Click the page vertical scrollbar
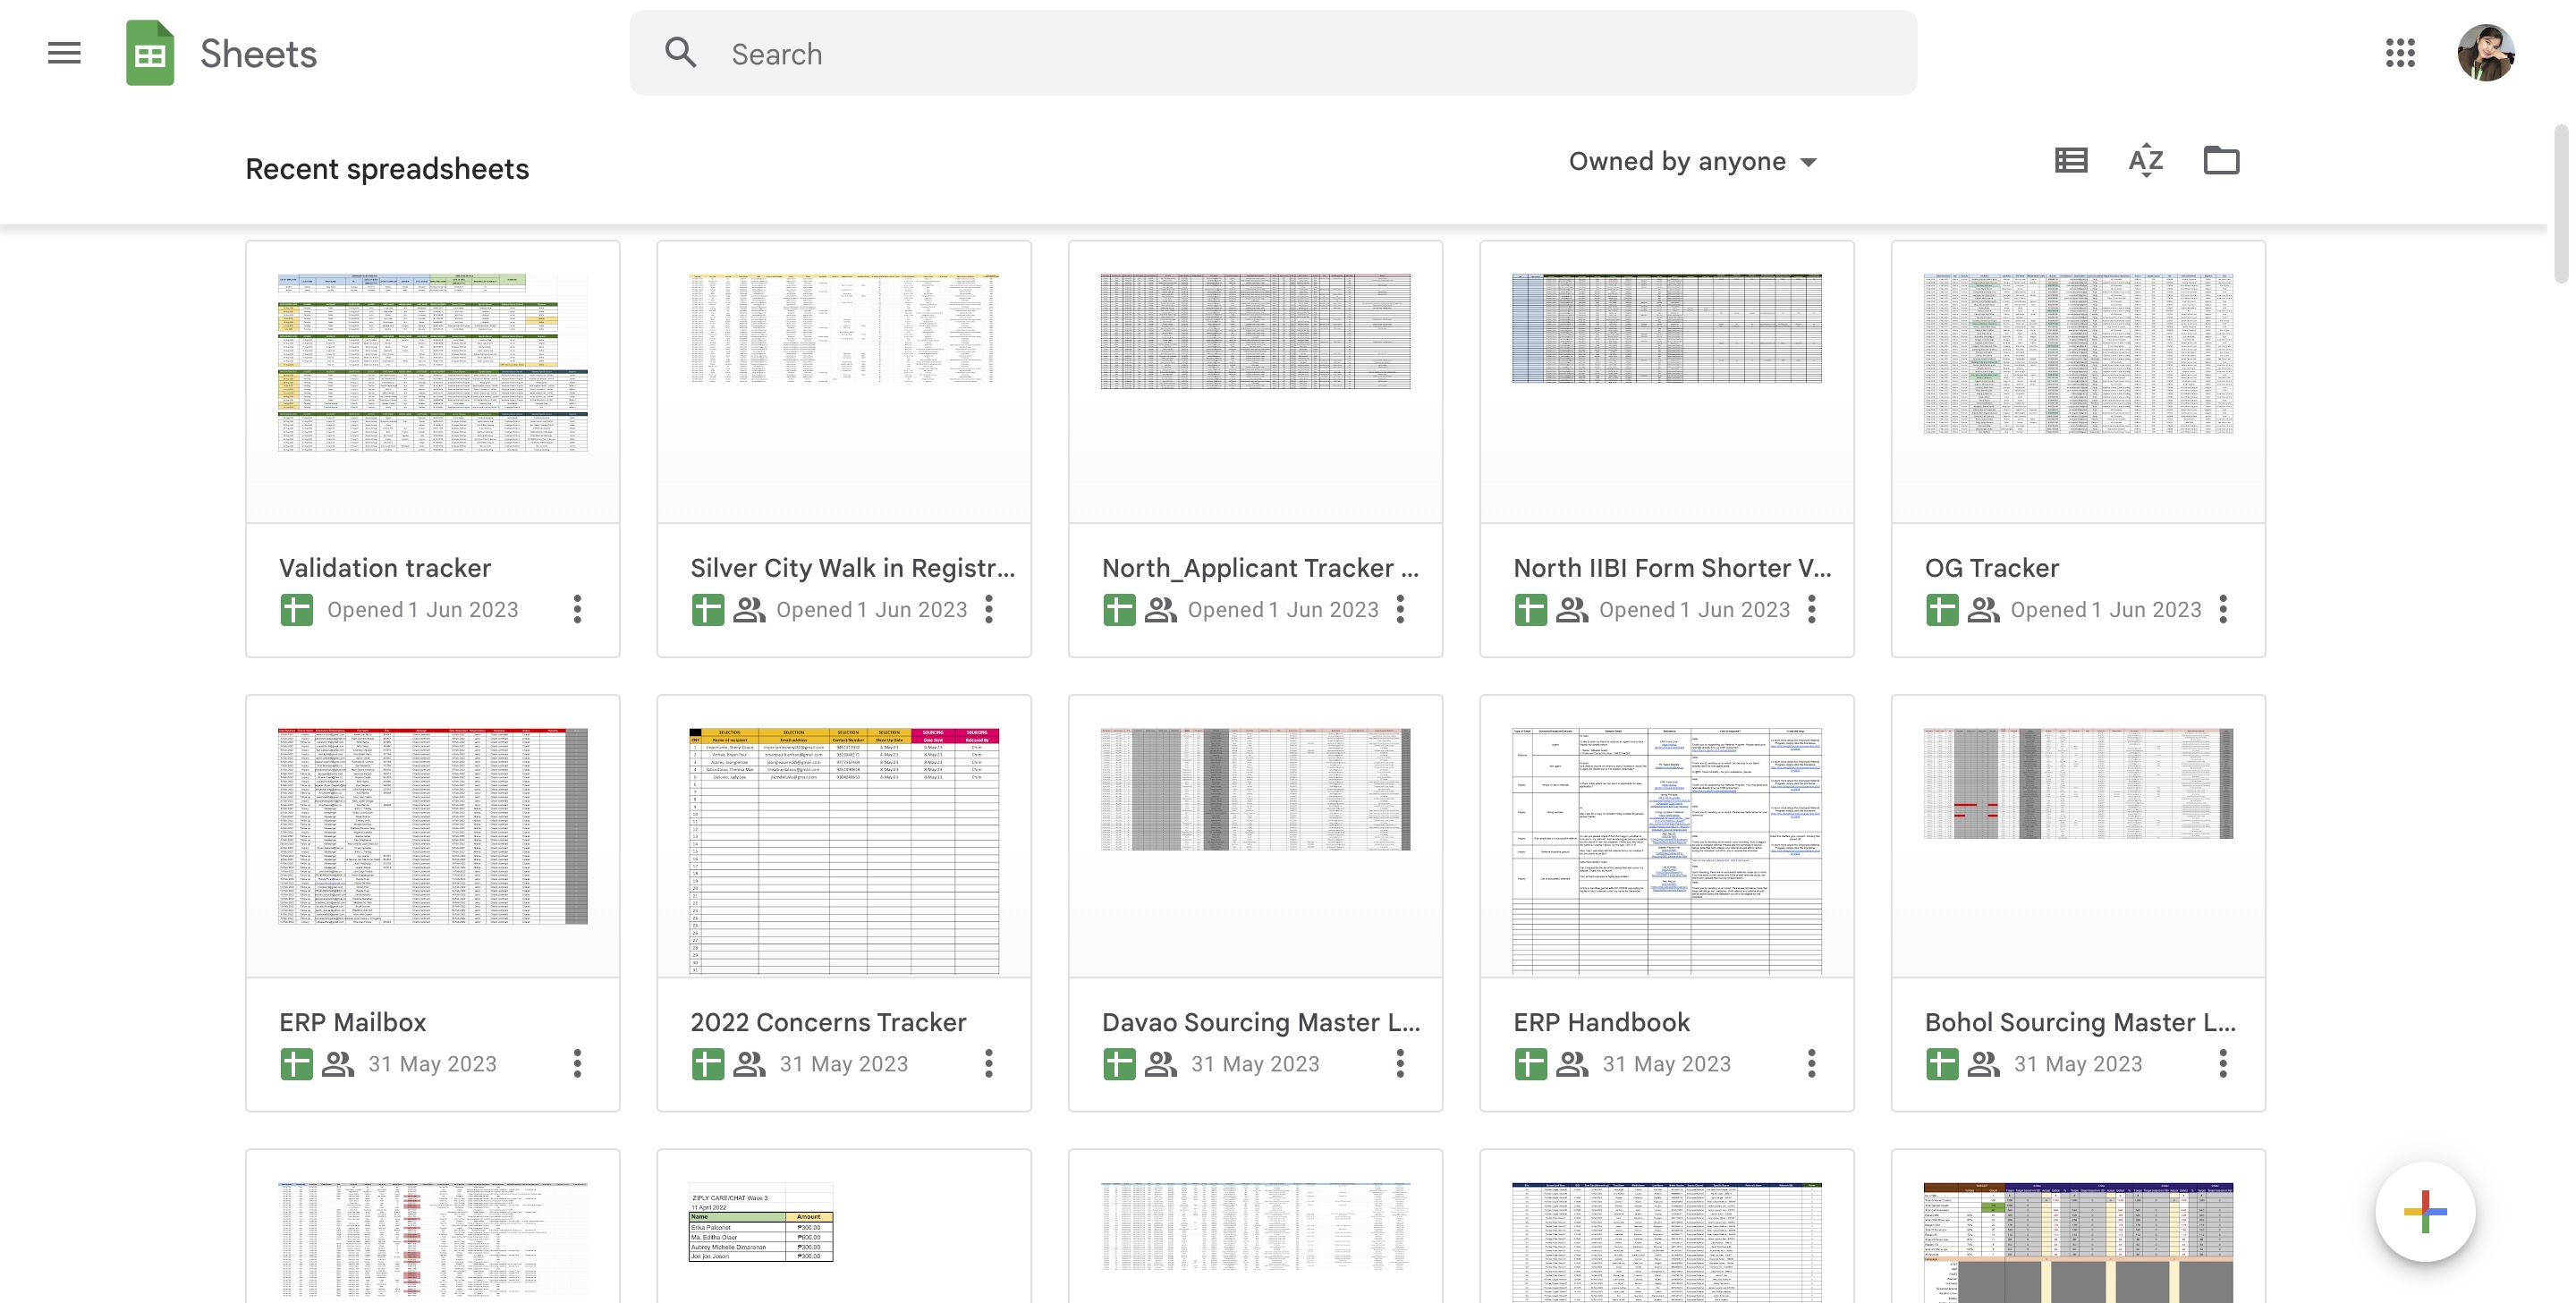Image resolution: width=2576 pixels, height=1303 pixels. pyautogui.click(x=2560, y=205)
